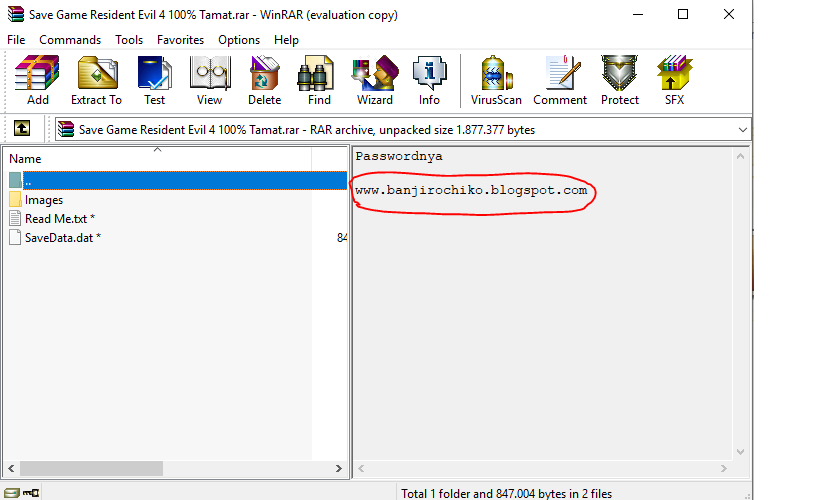Click the WinRAR title bar app icon
The width and height of the screenshot is (819, 500).
[x=16, y=14]
